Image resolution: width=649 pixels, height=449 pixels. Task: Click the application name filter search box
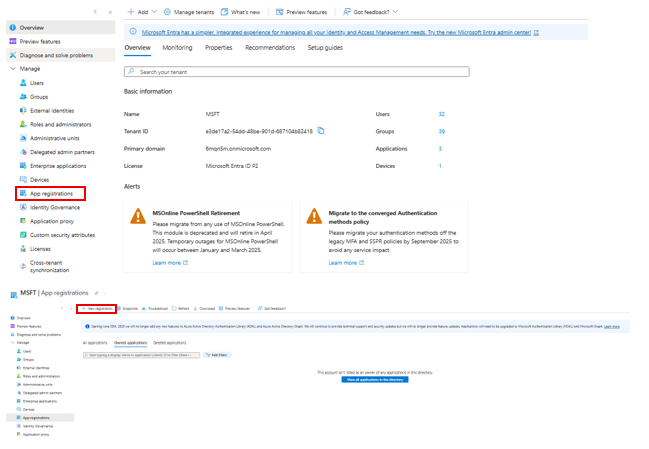point(141,355)
